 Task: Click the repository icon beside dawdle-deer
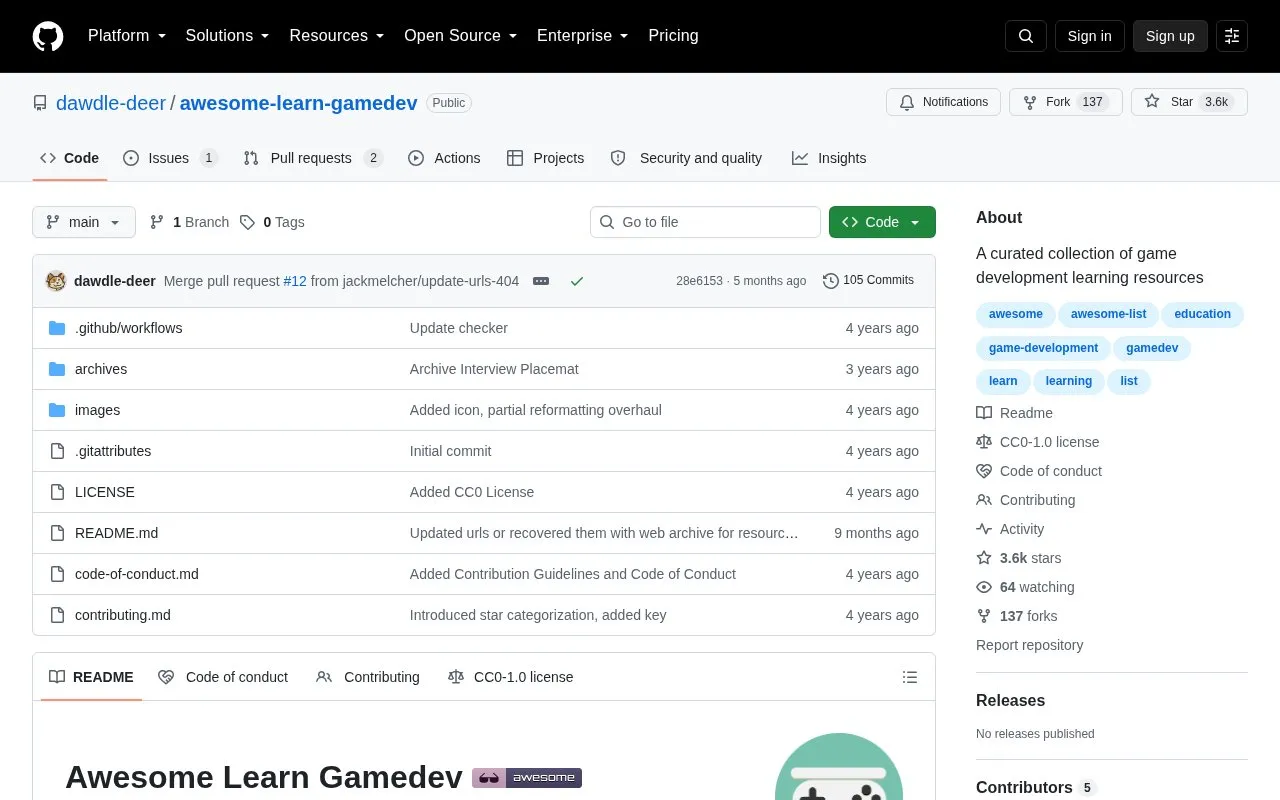[x=40, y=103]
